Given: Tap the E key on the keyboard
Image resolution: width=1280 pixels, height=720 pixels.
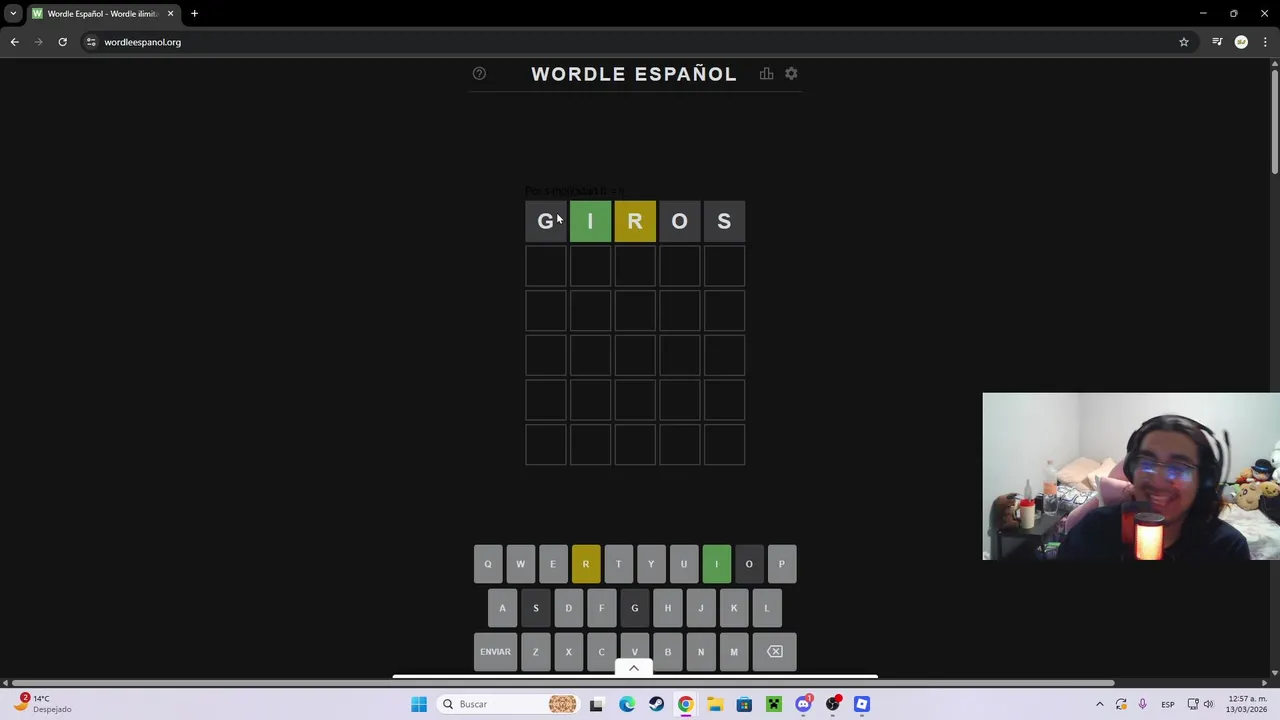Looking at the screenshot, I should 553,564.
